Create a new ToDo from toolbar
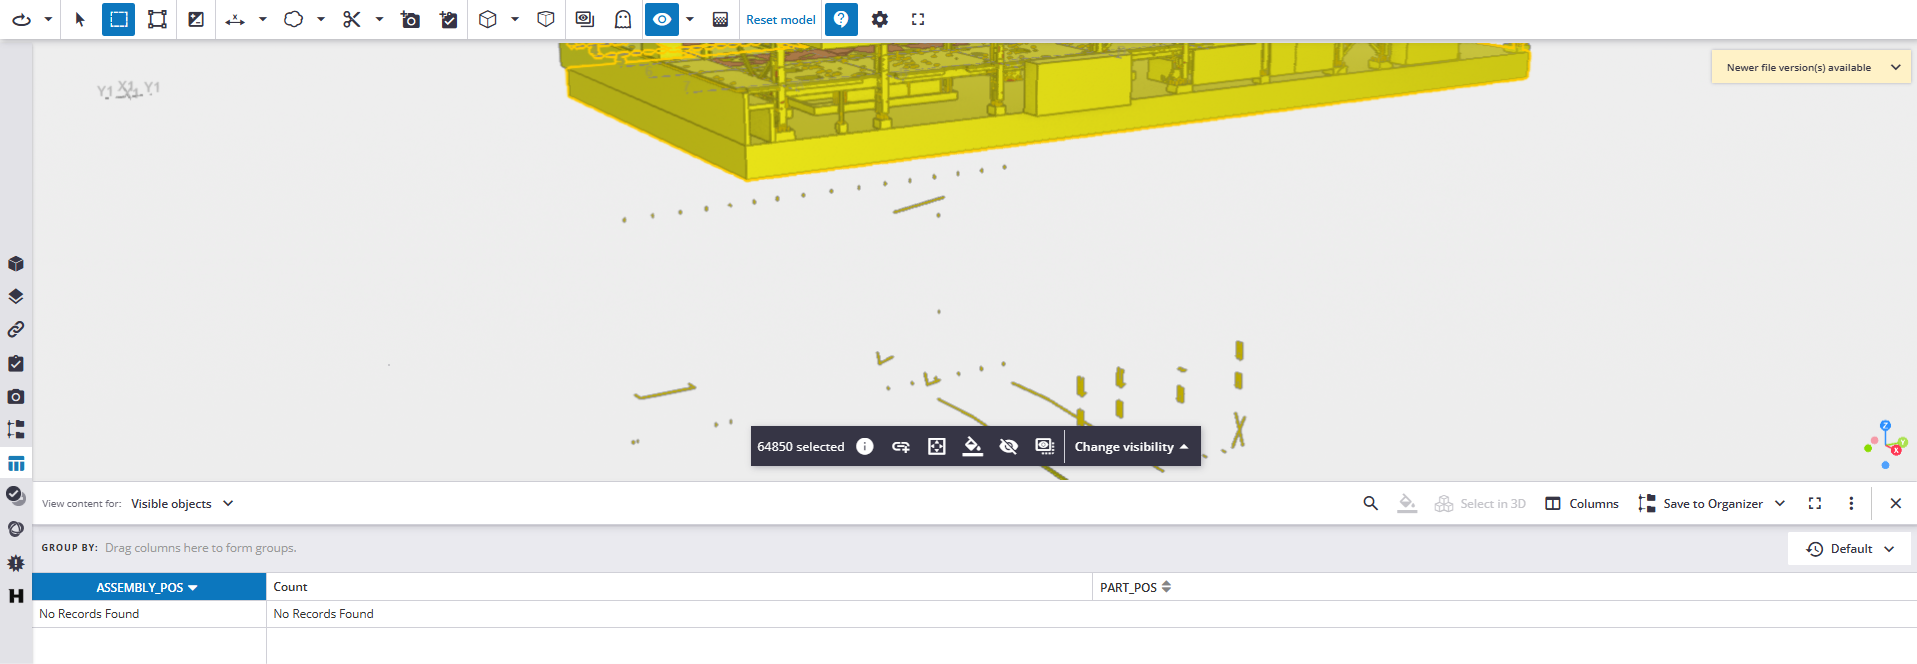The image size is (1917, 664). click(x=449, y=19)
